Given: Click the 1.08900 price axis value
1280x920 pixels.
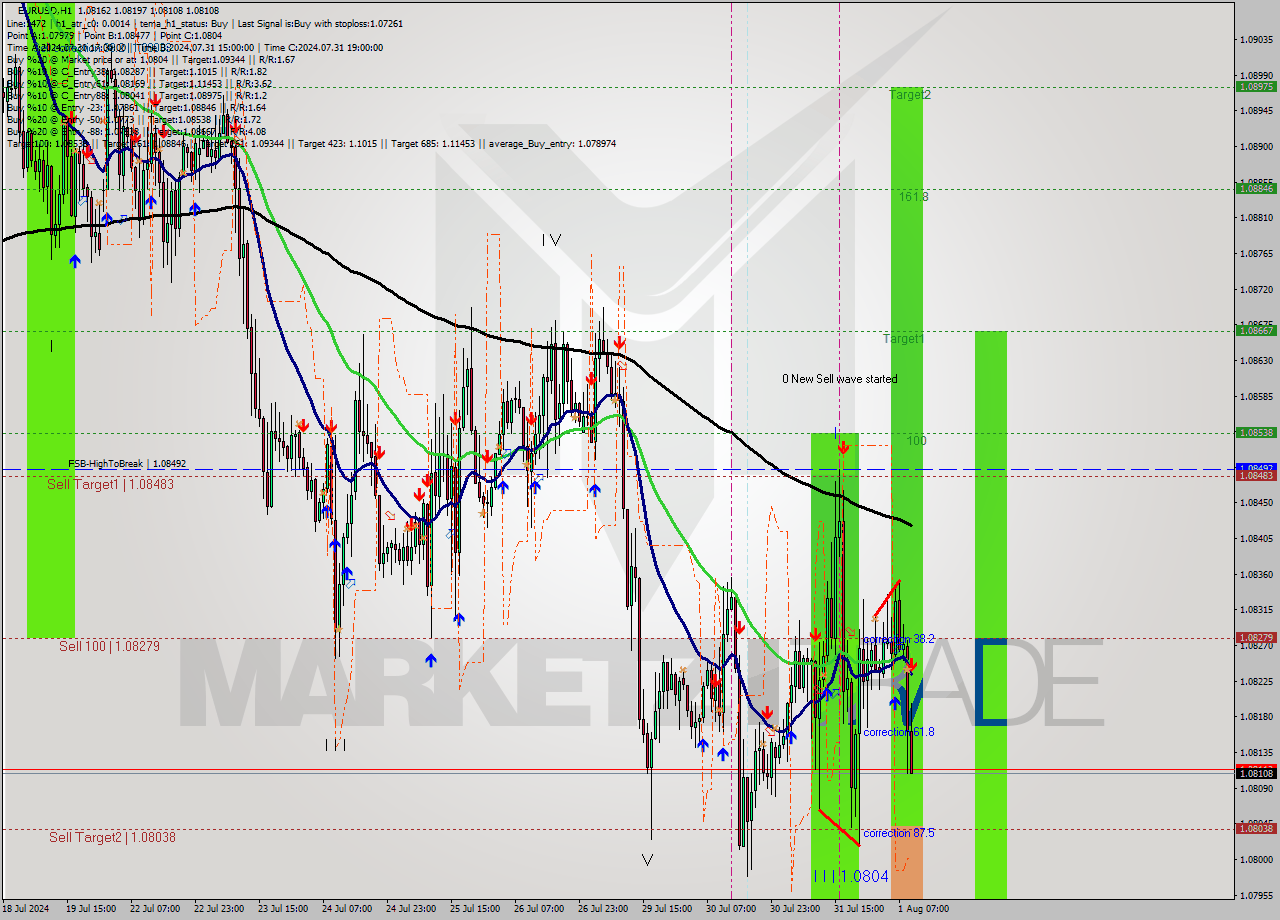Looking at the screenshot, I should click(x=1256, y=146).
